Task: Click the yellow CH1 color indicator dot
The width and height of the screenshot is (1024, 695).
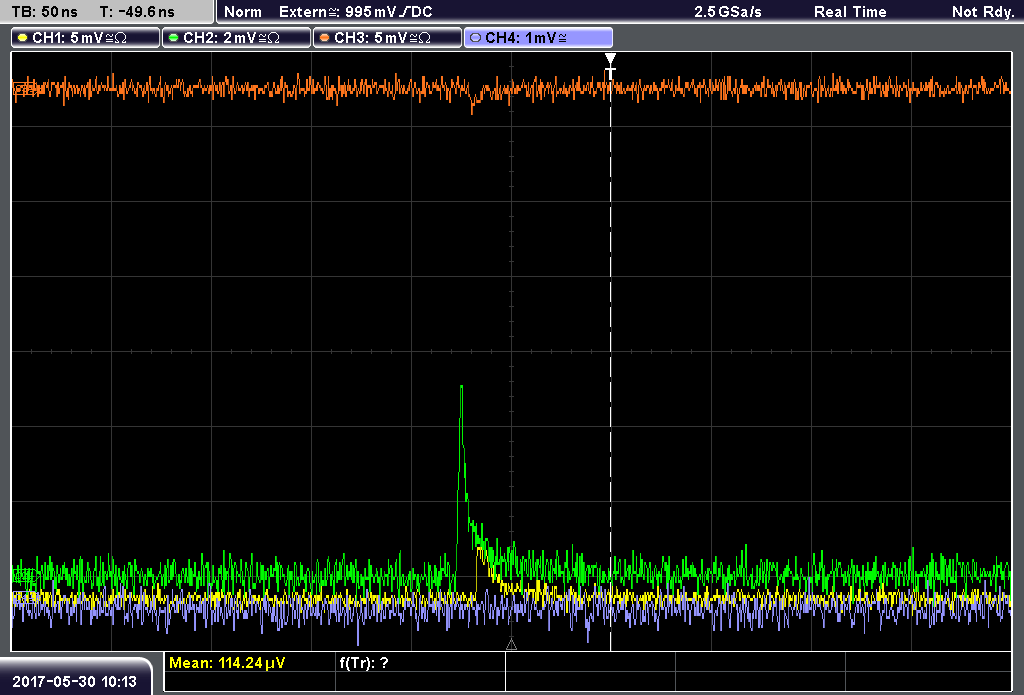Action: [23, 38]
